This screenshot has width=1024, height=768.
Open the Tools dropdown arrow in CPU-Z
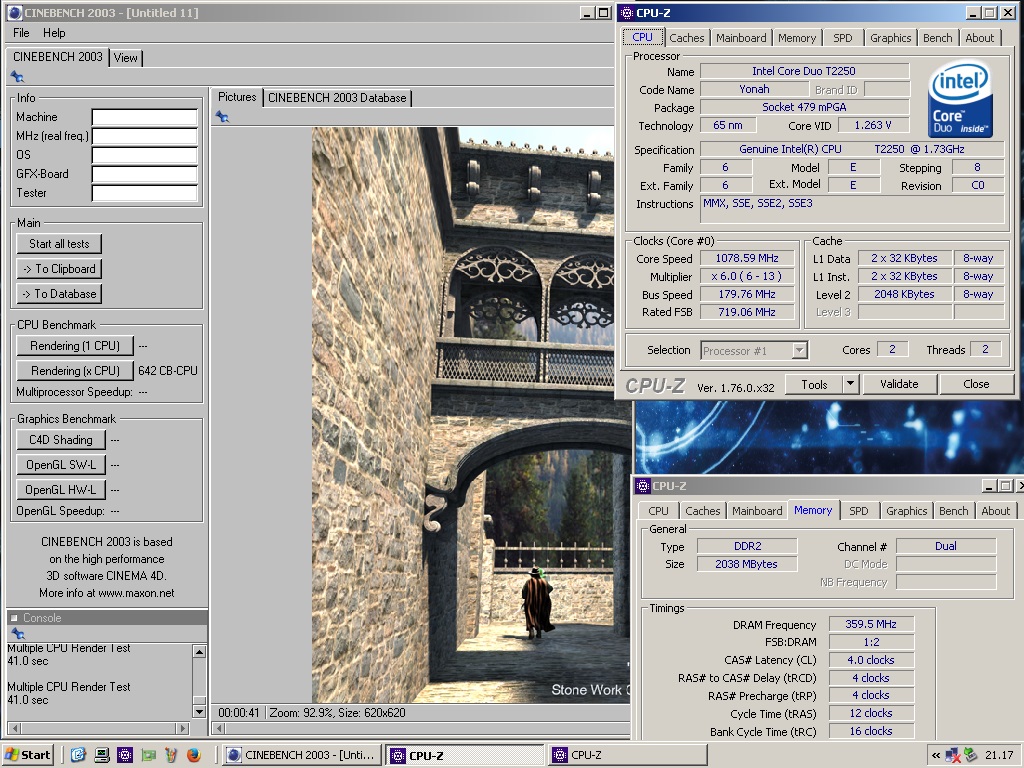[850, 384]
